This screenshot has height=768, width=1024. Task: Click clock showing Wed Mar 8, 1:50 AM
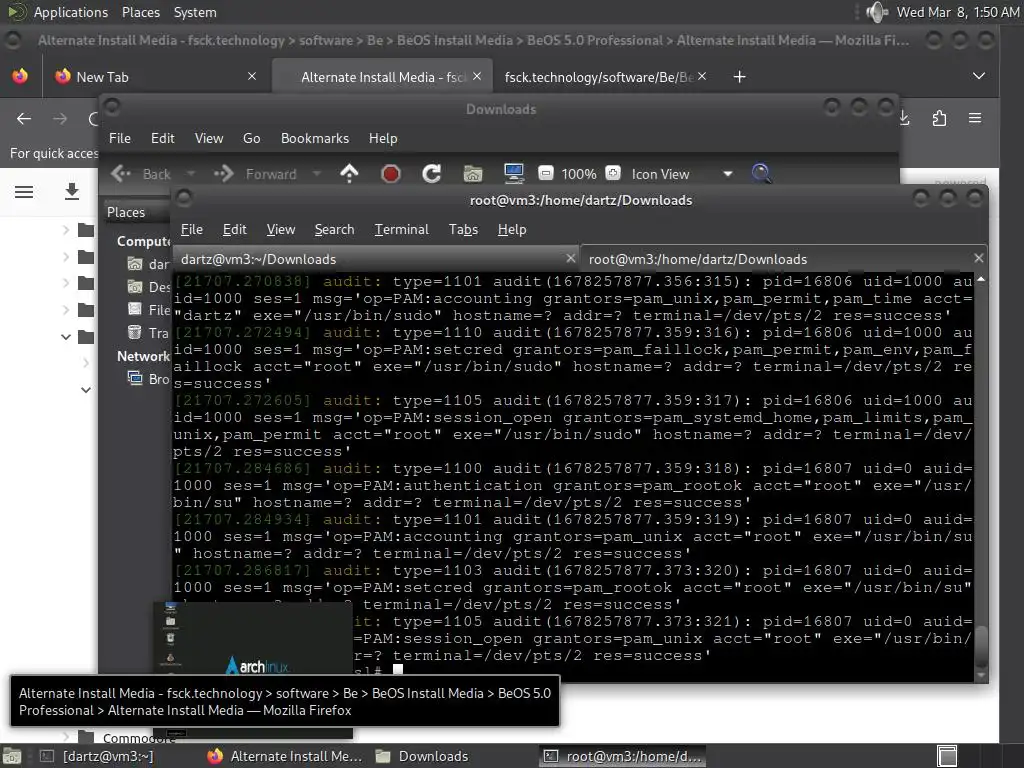957,12
